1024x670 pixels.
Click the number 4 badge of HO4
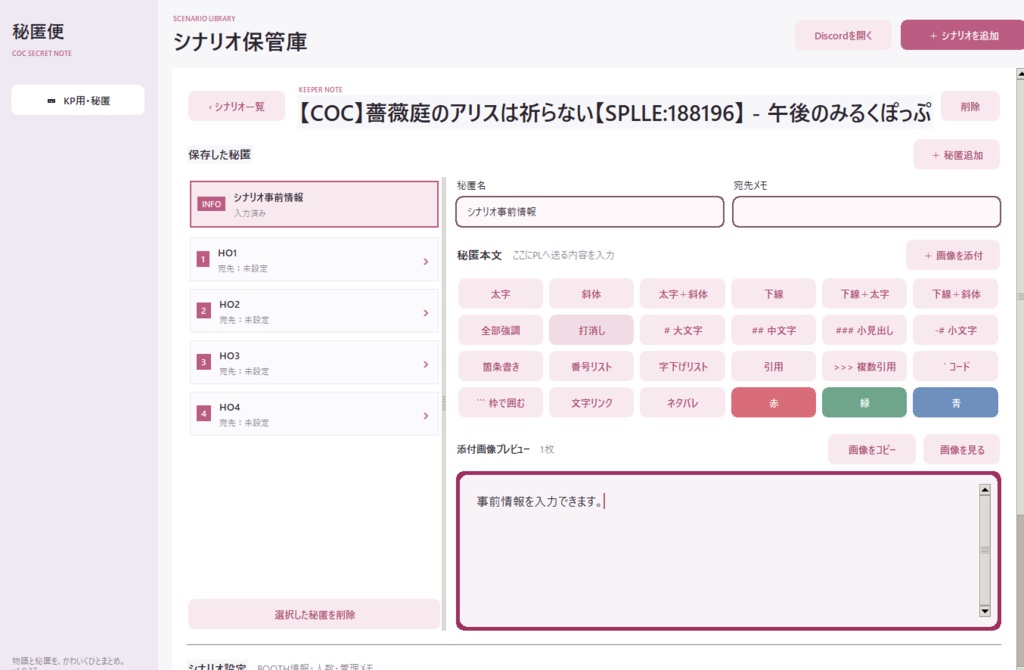point(203,413)
